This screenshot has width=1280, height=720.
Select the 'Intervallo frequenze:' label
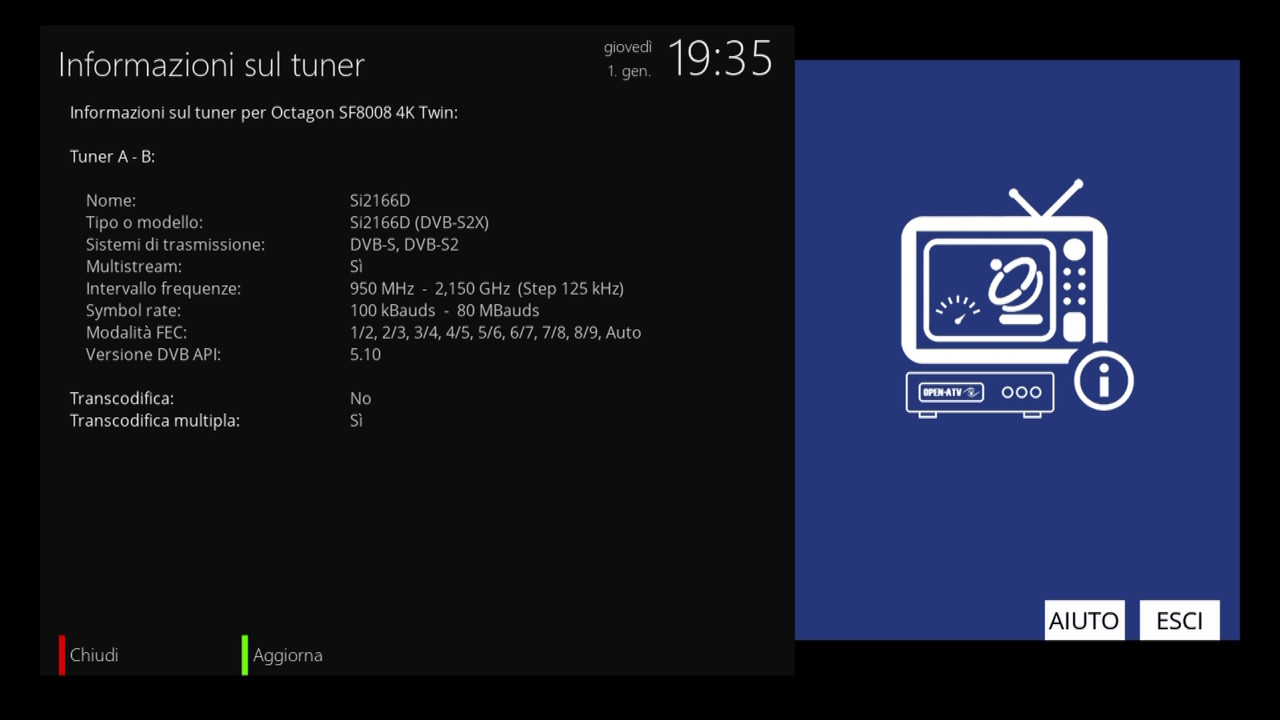point(163,289)
